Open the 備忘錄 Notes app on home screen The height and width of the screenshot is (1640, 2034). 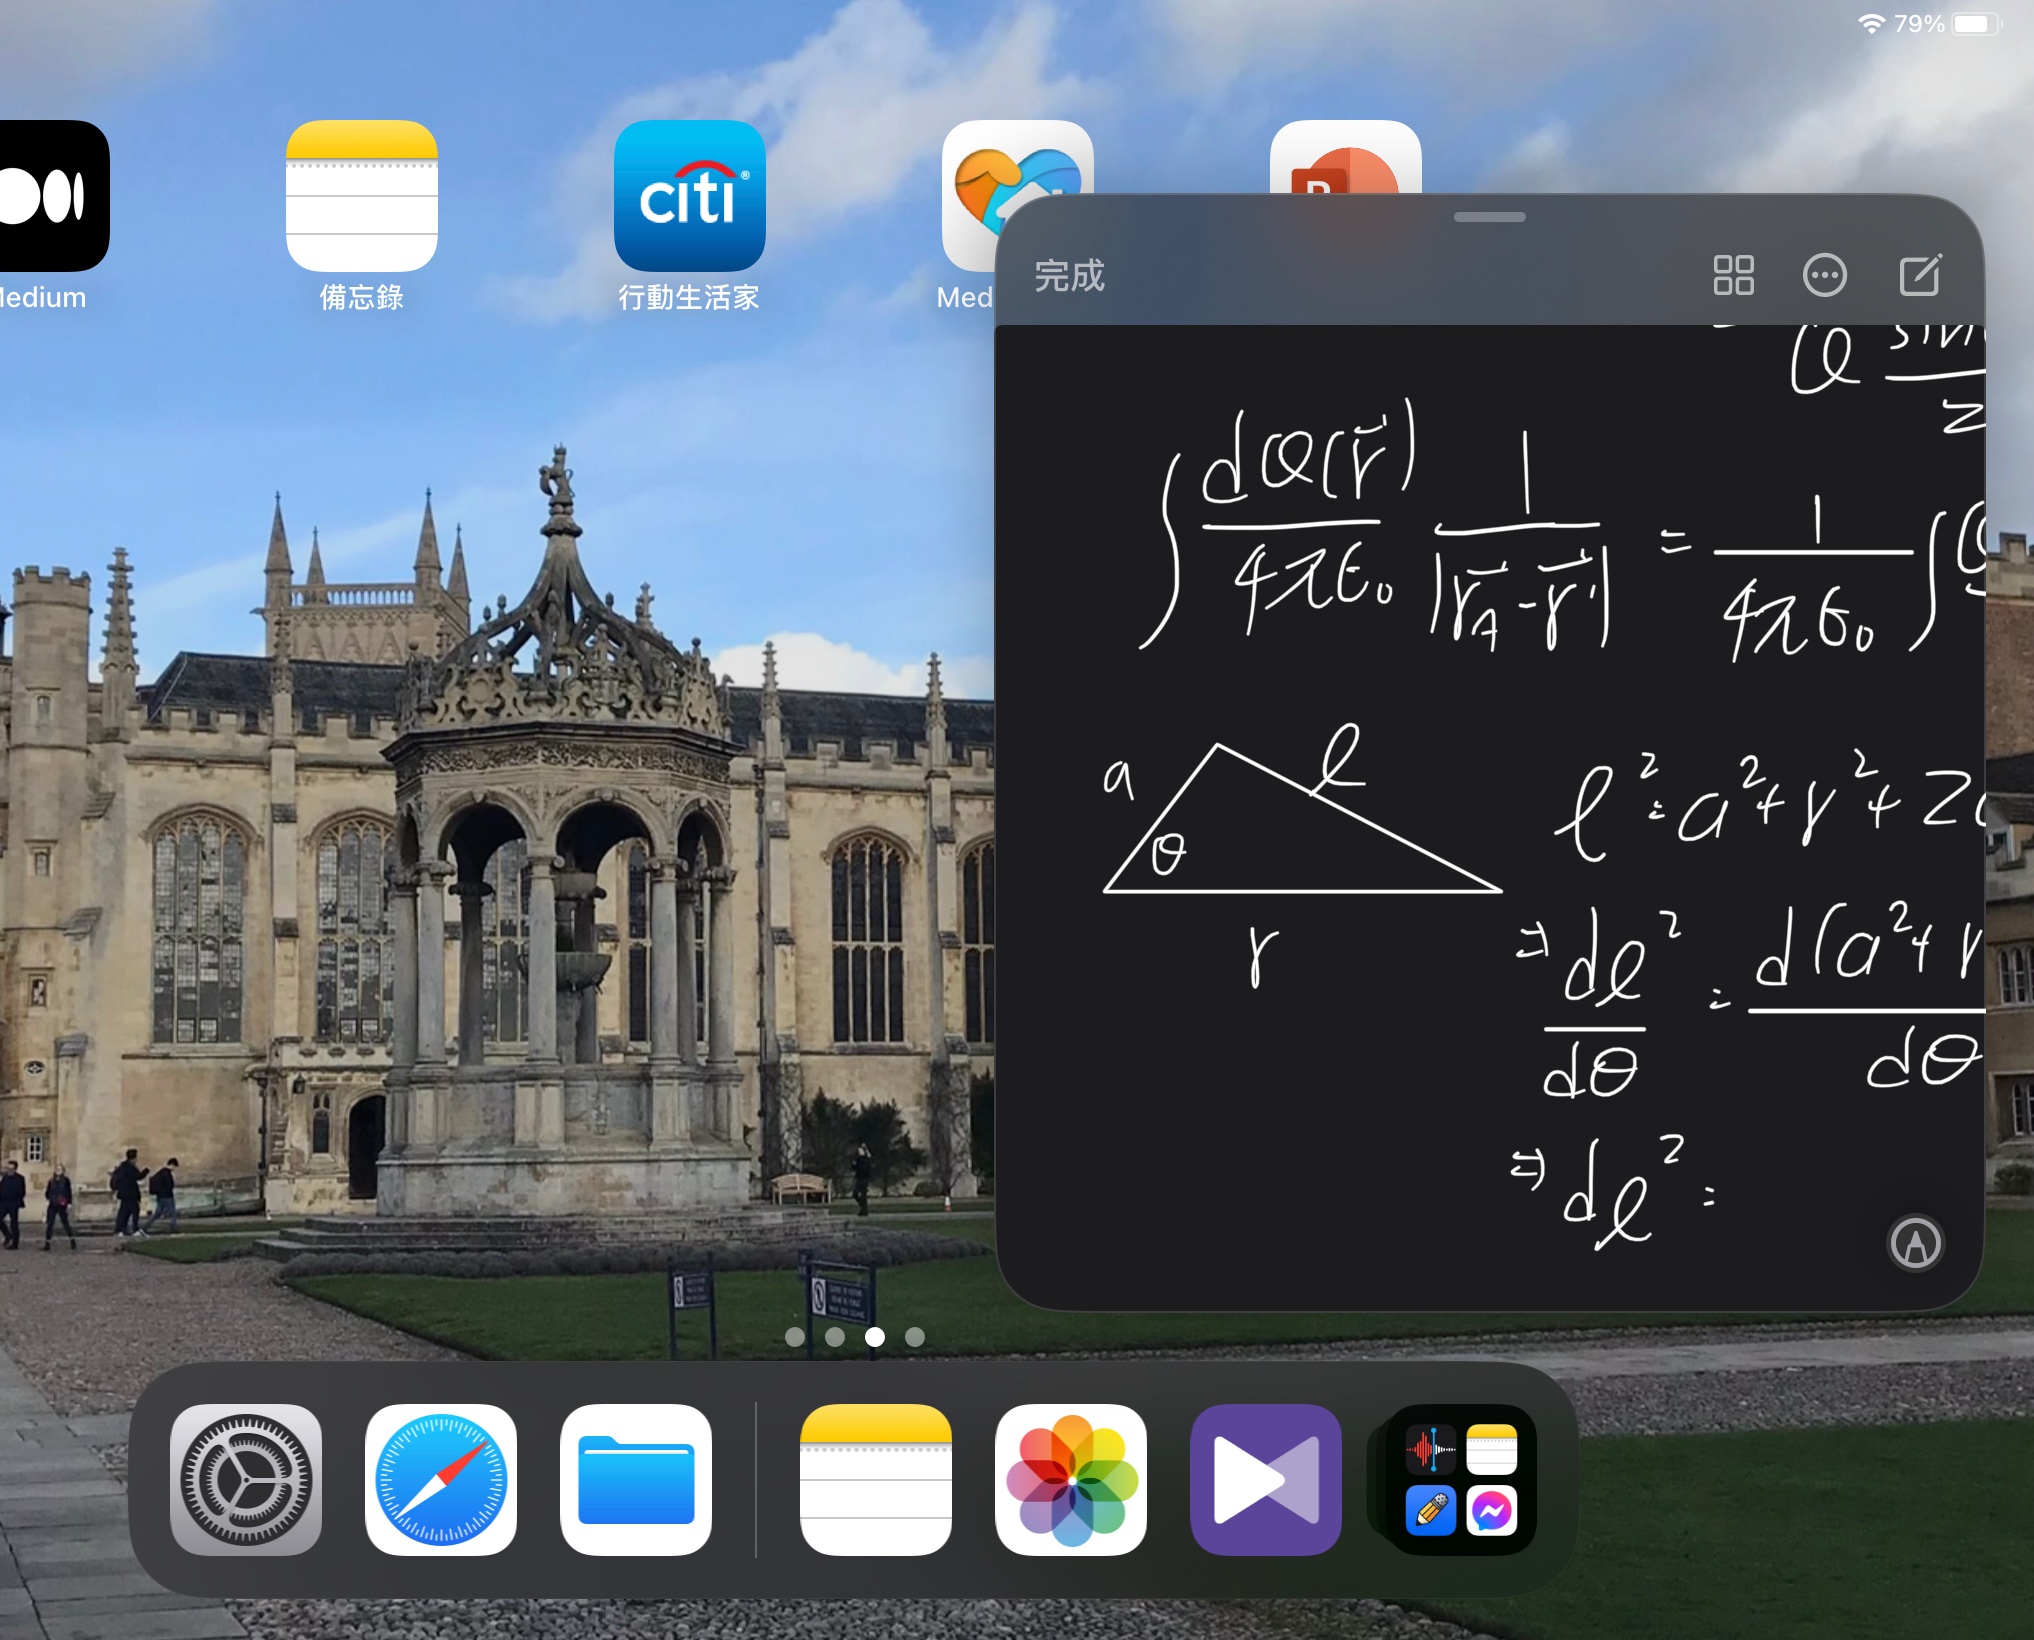pos(361,196)
